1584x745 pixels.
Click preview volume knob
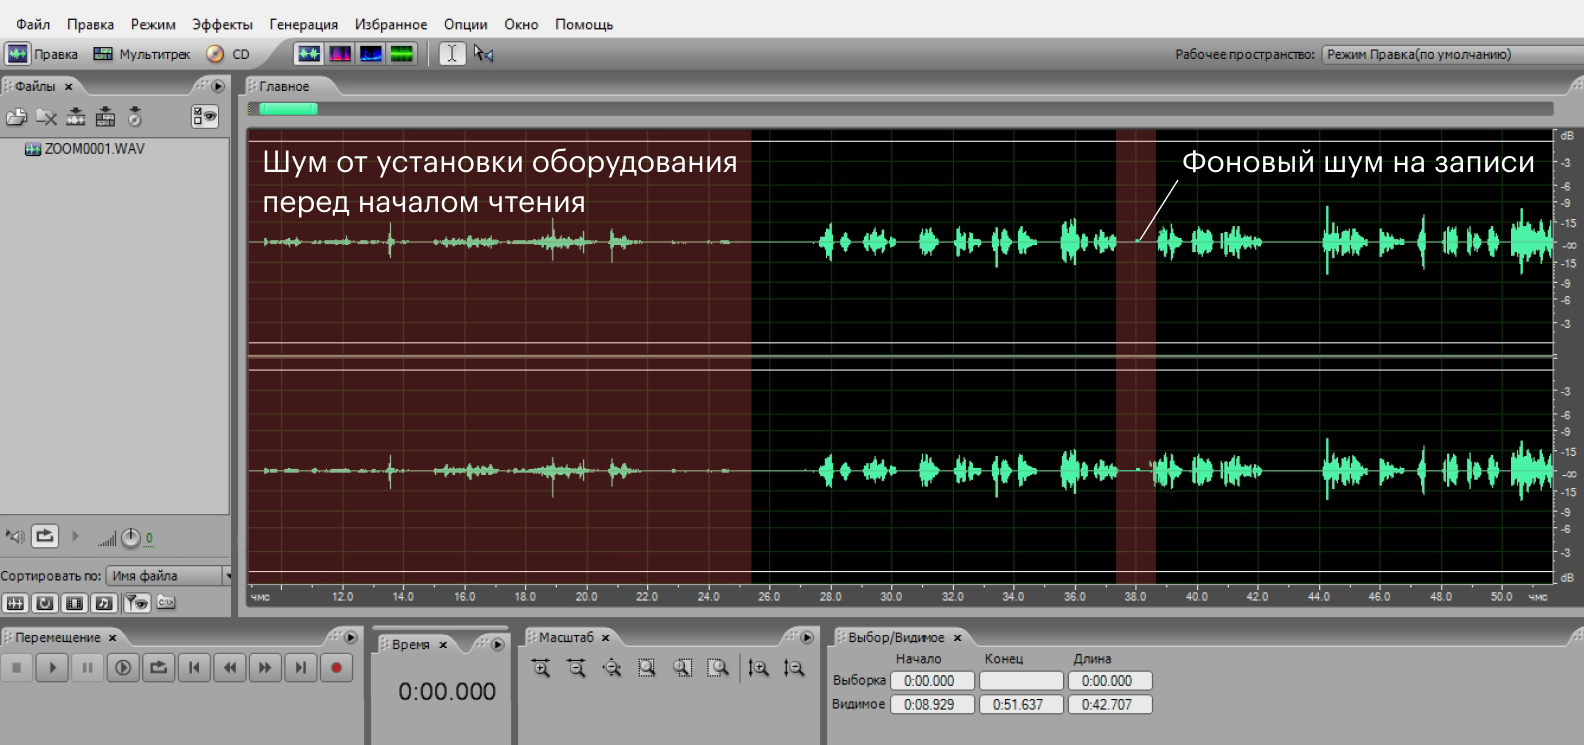pos(131,538)
